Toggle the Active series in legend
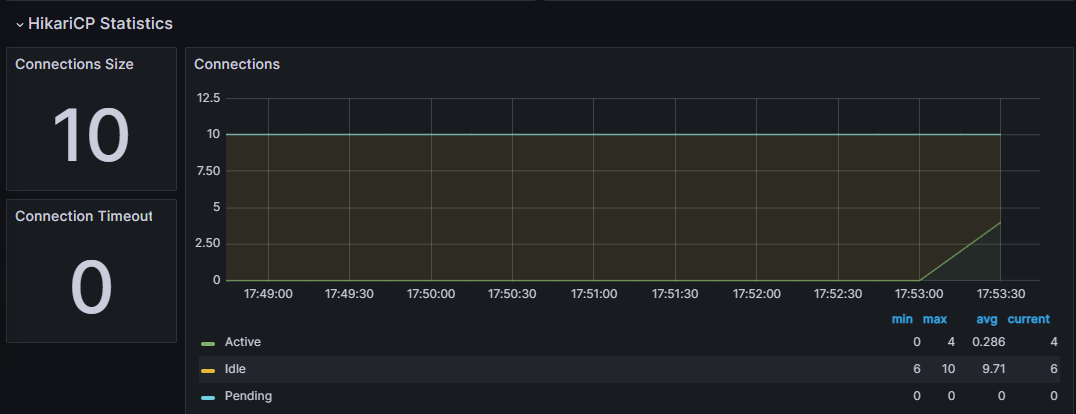Image resolution: width=1076 pixels, height=414 pixels. point(243,342)
